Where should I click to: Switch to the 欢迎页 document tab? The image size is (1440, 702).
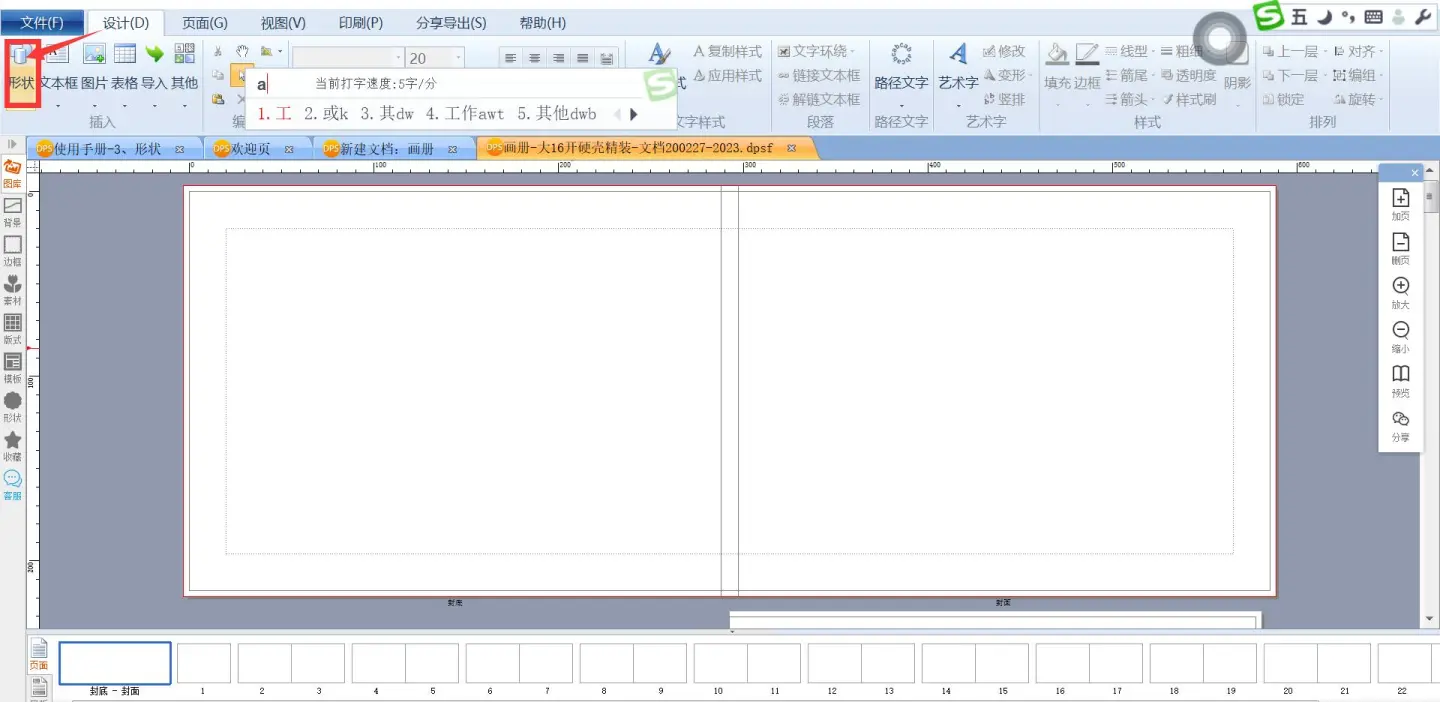point(250,149)
